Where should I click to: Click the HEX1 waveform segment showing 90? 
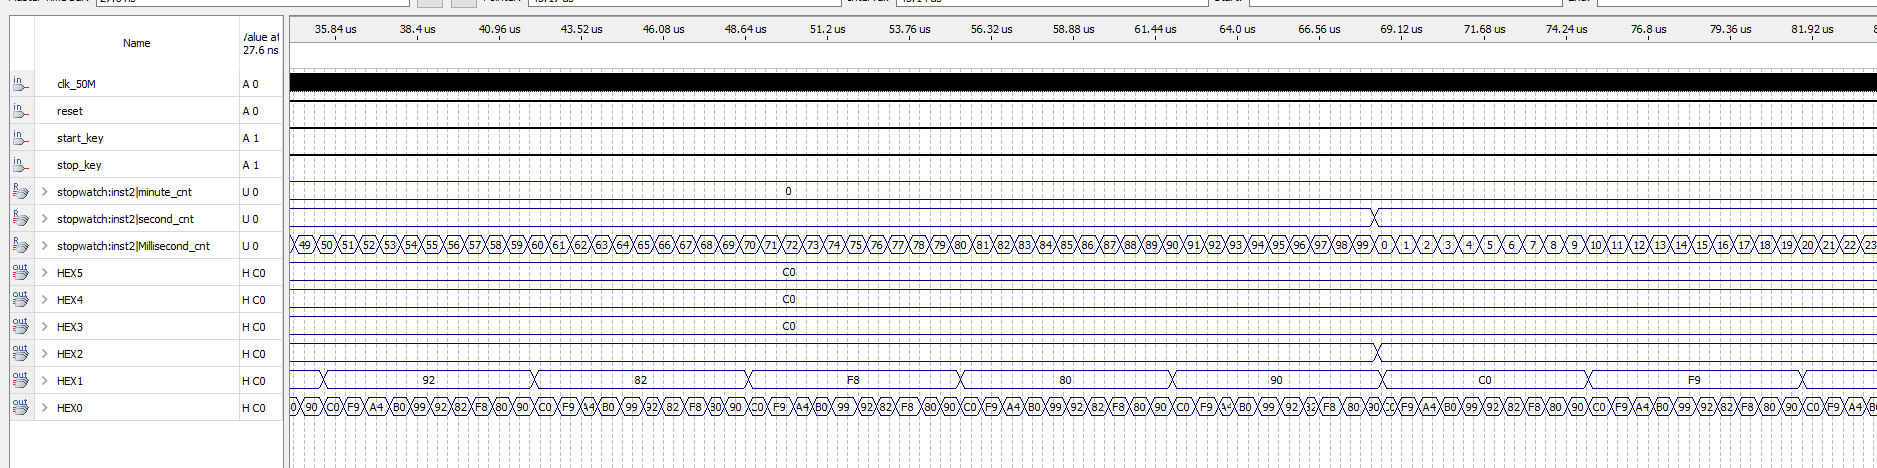(1277, 380)
